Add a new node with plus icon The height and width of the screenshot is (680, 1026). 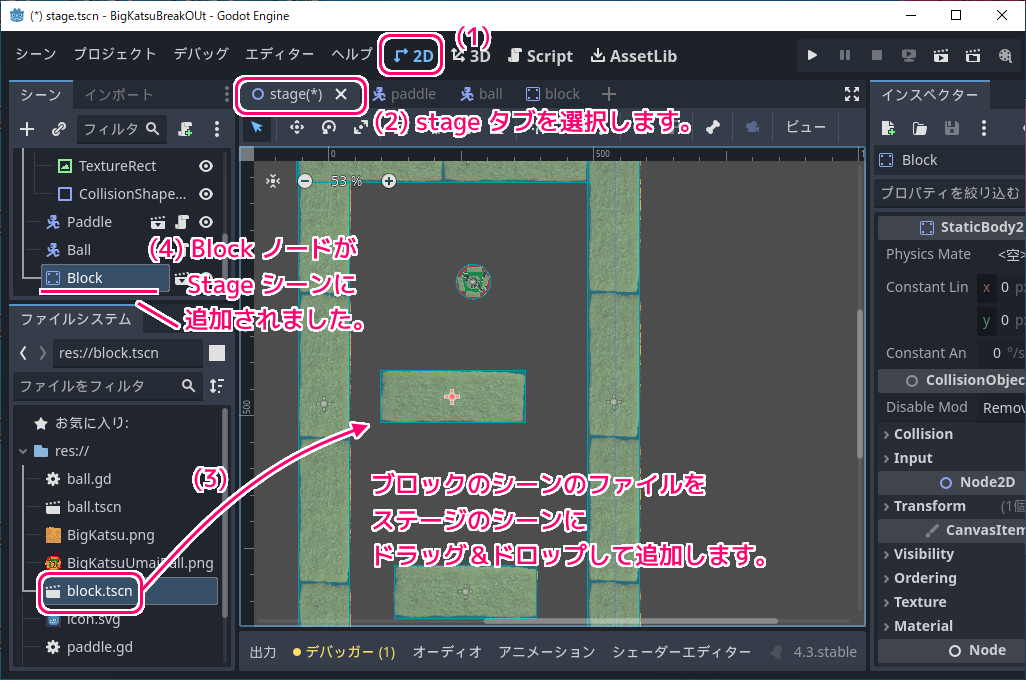click(27, 129)
